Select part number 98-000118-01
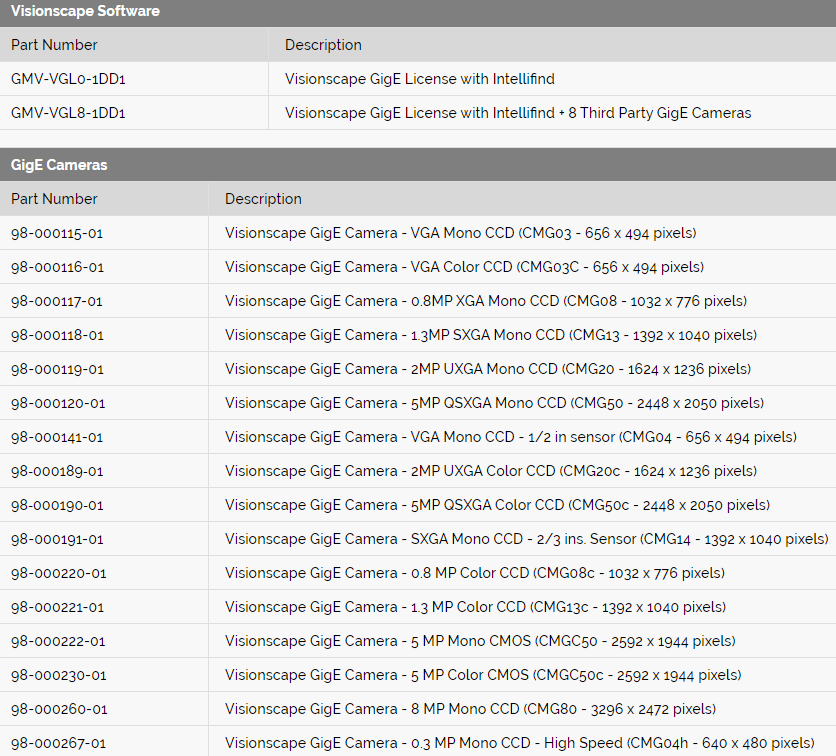The width and height of the screenshot is (836, 756). pos(58,336)
